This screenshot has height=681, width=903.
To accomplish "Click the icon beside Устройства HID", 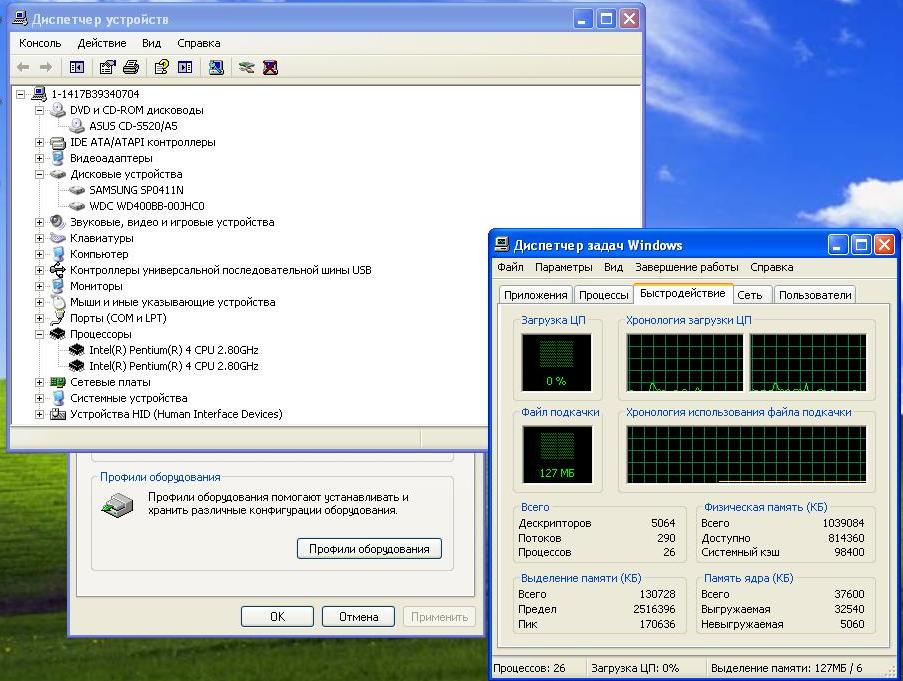I will tap(58, 414).
